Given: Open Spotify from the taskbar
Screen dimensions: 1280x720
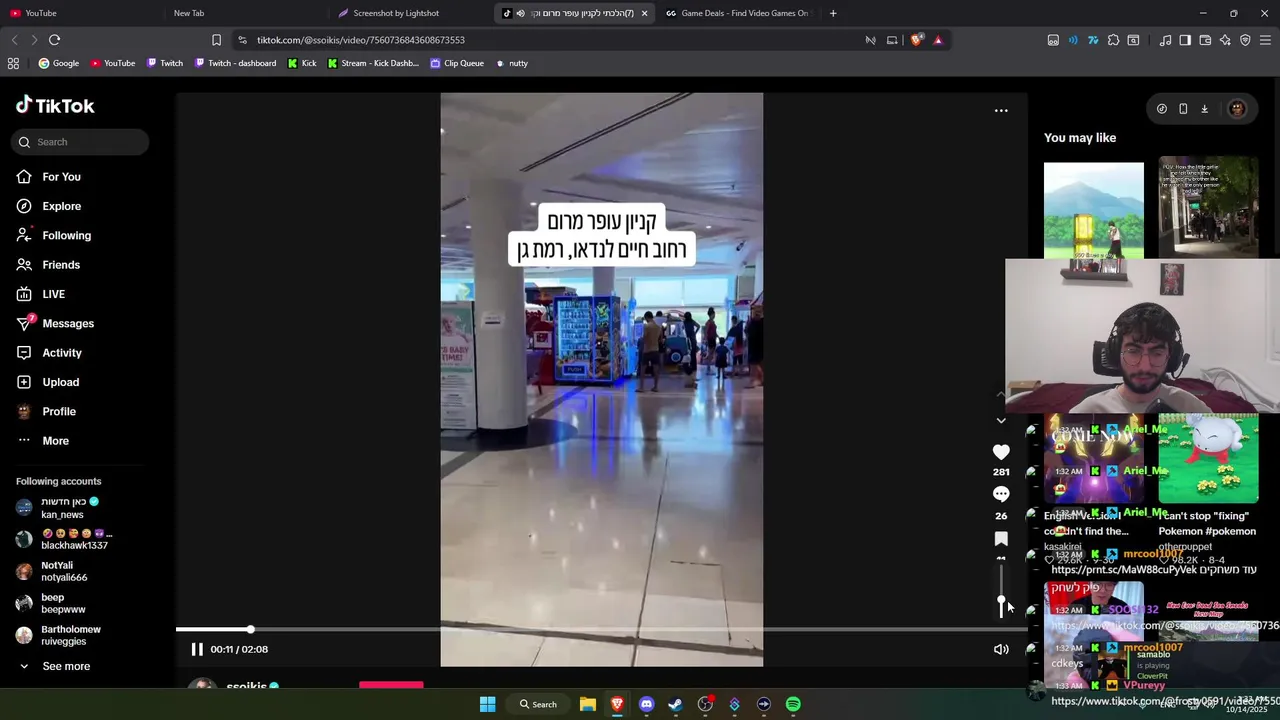Looking at the screenshot, I should click(x=793, y=704).
